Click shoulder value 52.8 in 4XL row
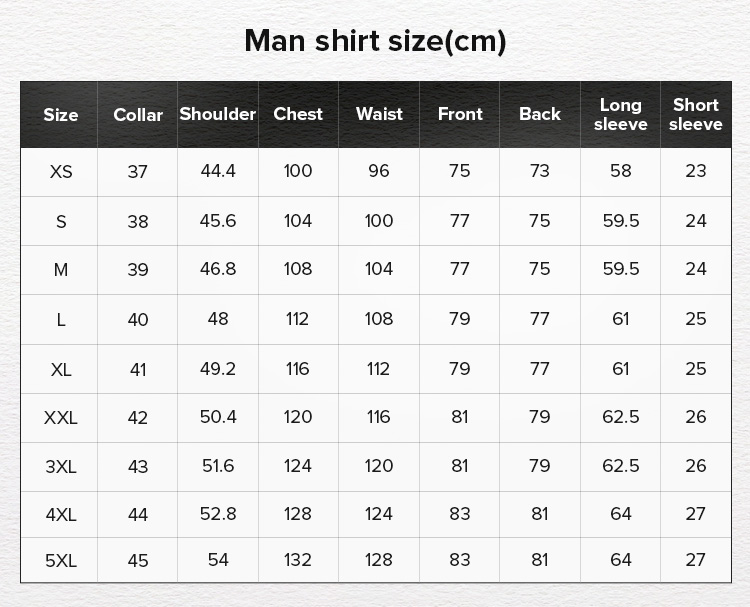Screen dimensions: 750x607 click(218, 514)
